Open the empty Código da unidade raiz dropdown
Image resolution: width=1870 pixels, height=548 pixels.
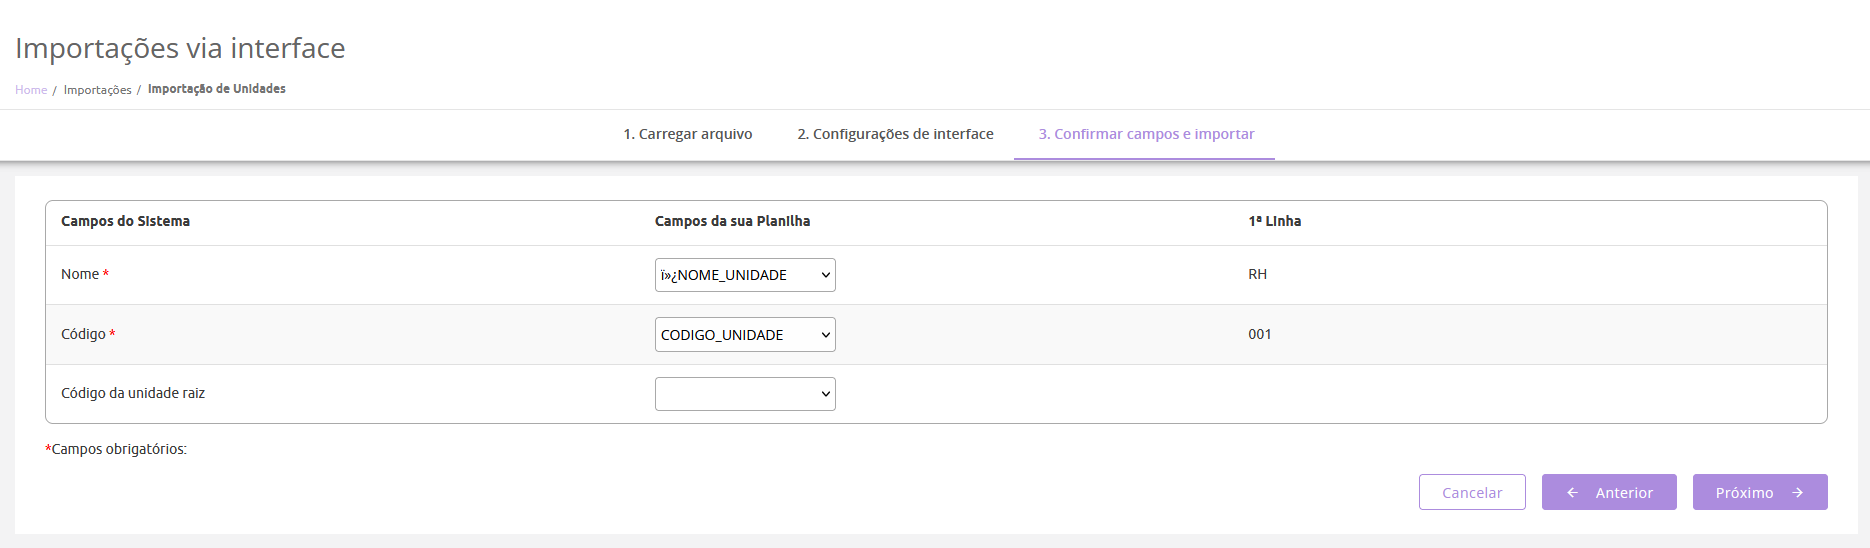coord(745,394)
